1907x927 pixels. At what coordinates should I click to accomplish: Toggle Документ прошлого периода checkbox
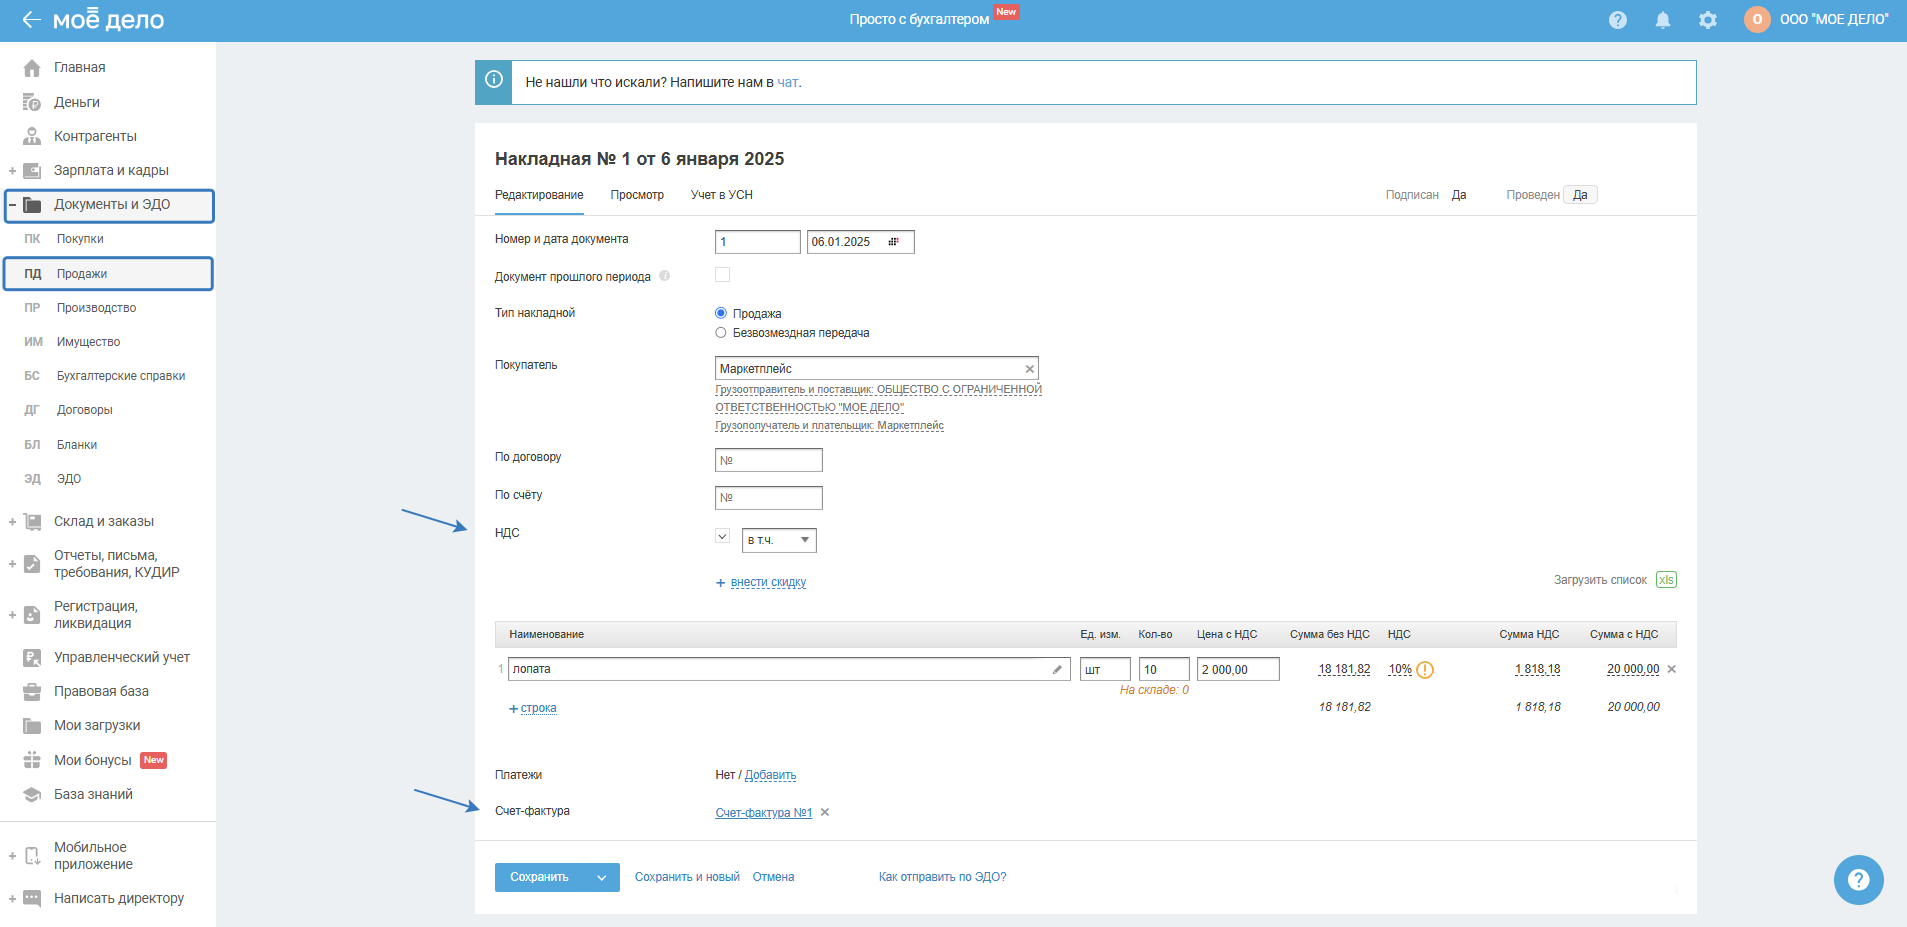click(x=722, y=275)
